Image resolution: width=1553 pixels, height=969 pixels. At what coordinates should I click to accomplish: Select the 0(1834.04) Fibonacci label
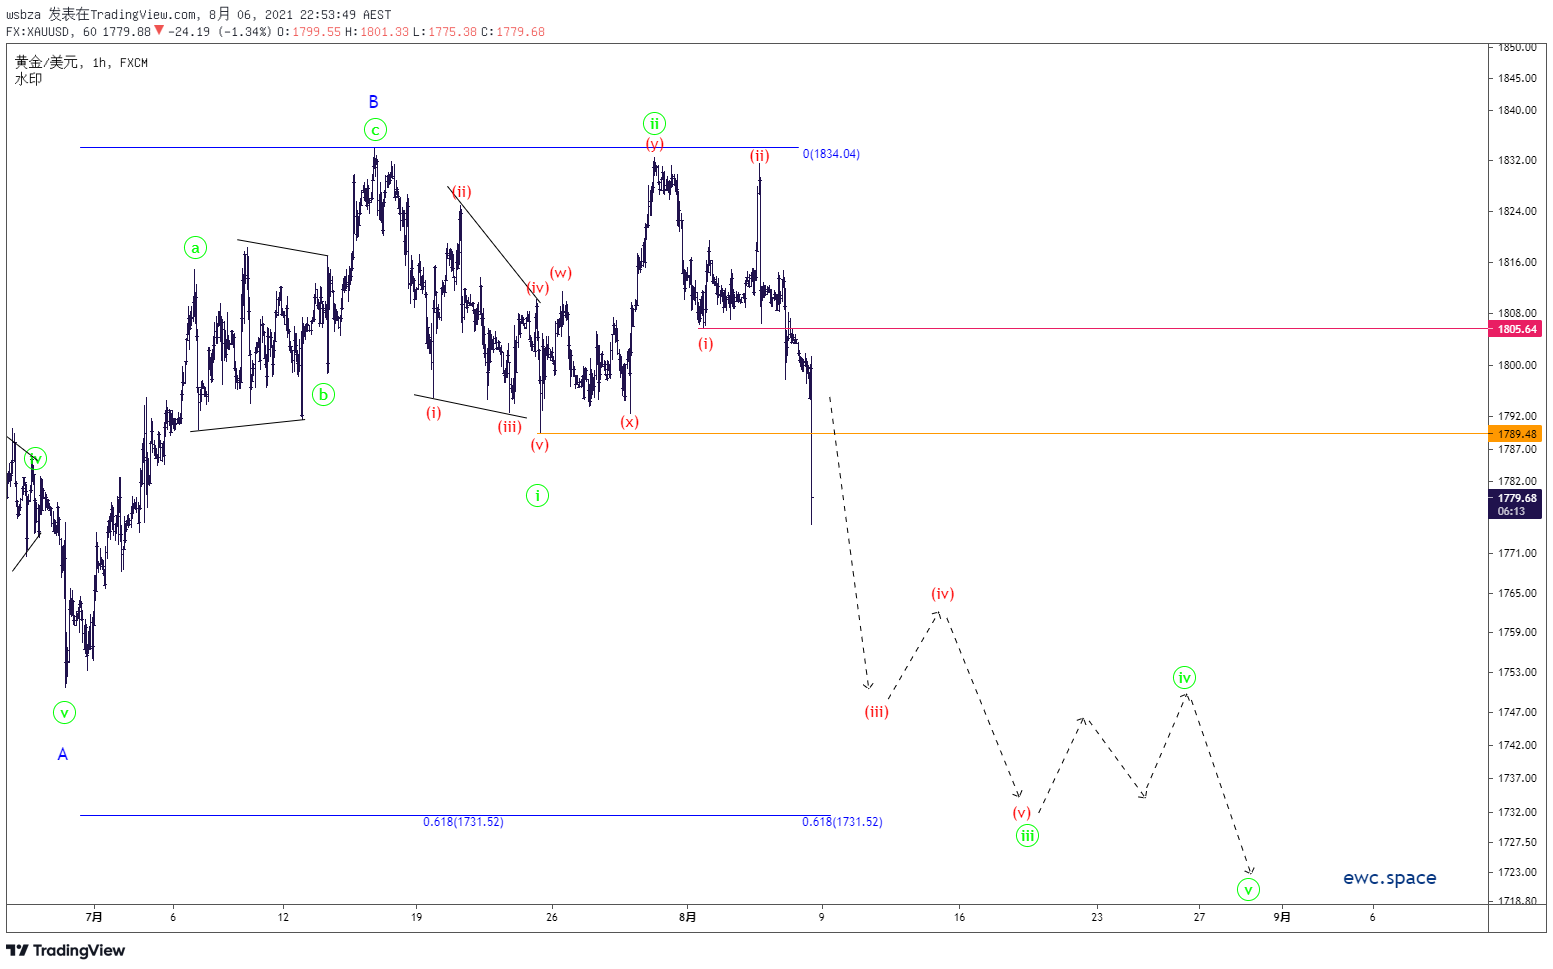pyautogui.click(x=831, y=154)
